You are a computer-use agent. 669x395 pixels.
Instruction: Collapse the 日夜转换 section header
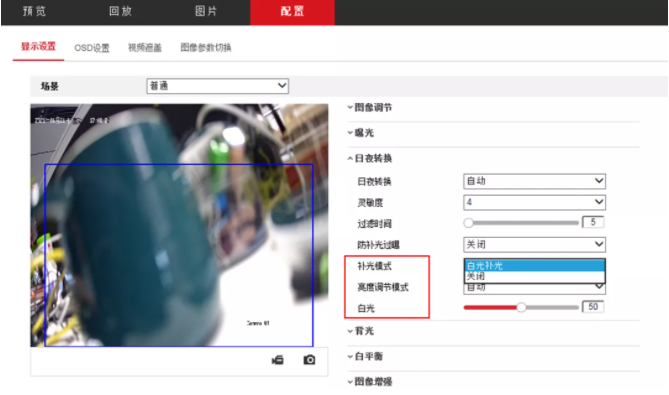tap(370, 158)
